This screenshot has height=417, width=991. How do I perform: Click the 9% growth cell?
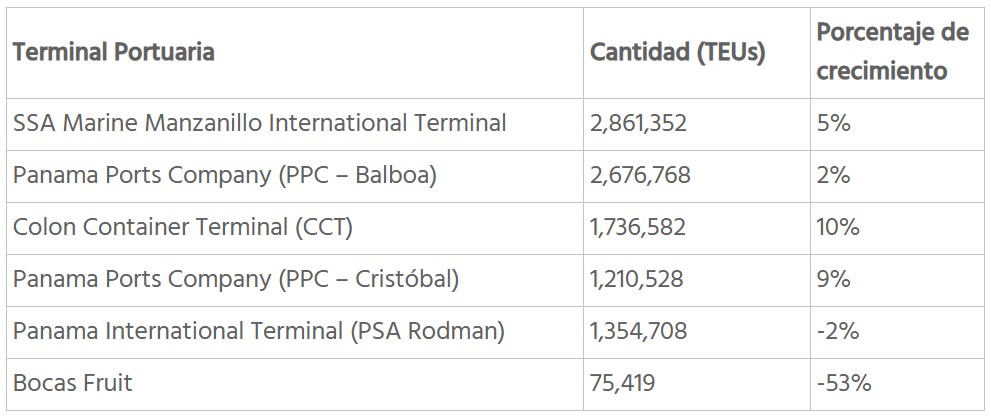[x=833, y=279]
